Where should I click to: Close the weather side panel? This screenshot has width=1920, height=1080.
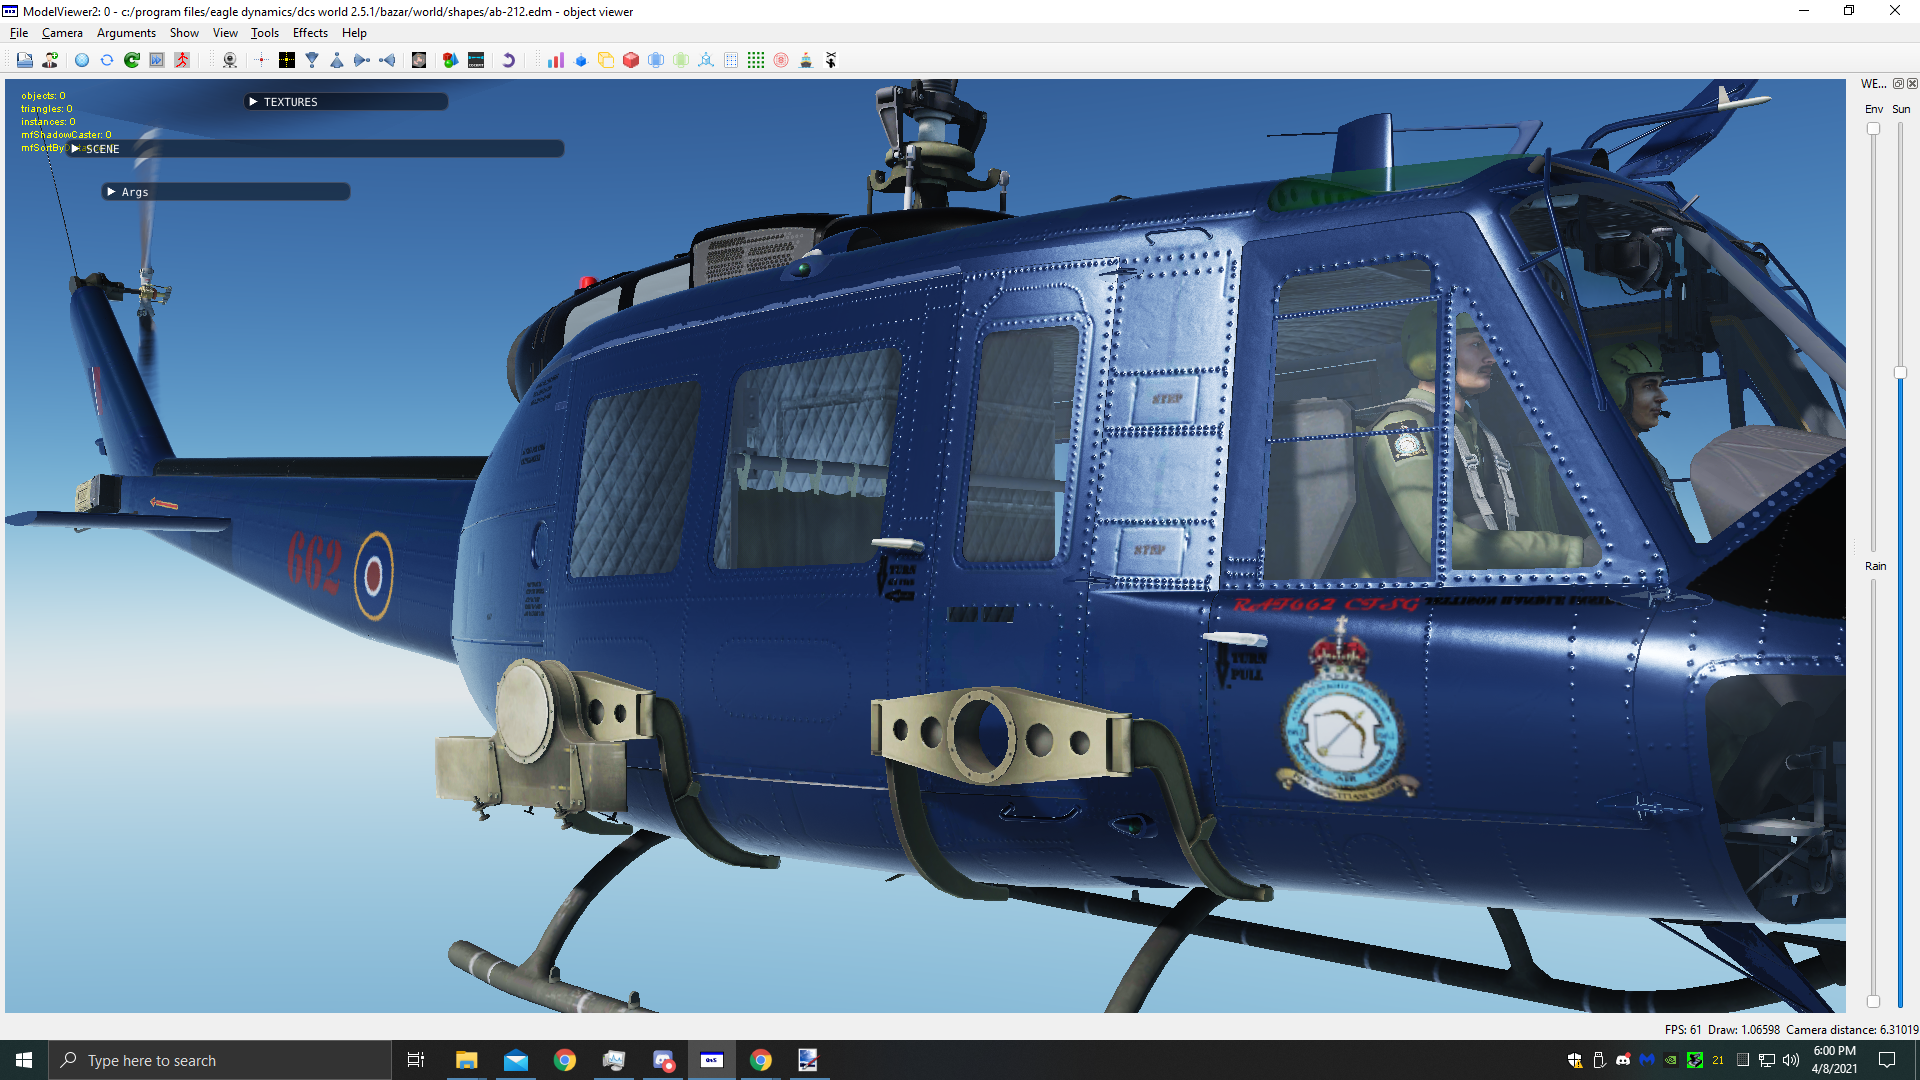[1912, 84]
